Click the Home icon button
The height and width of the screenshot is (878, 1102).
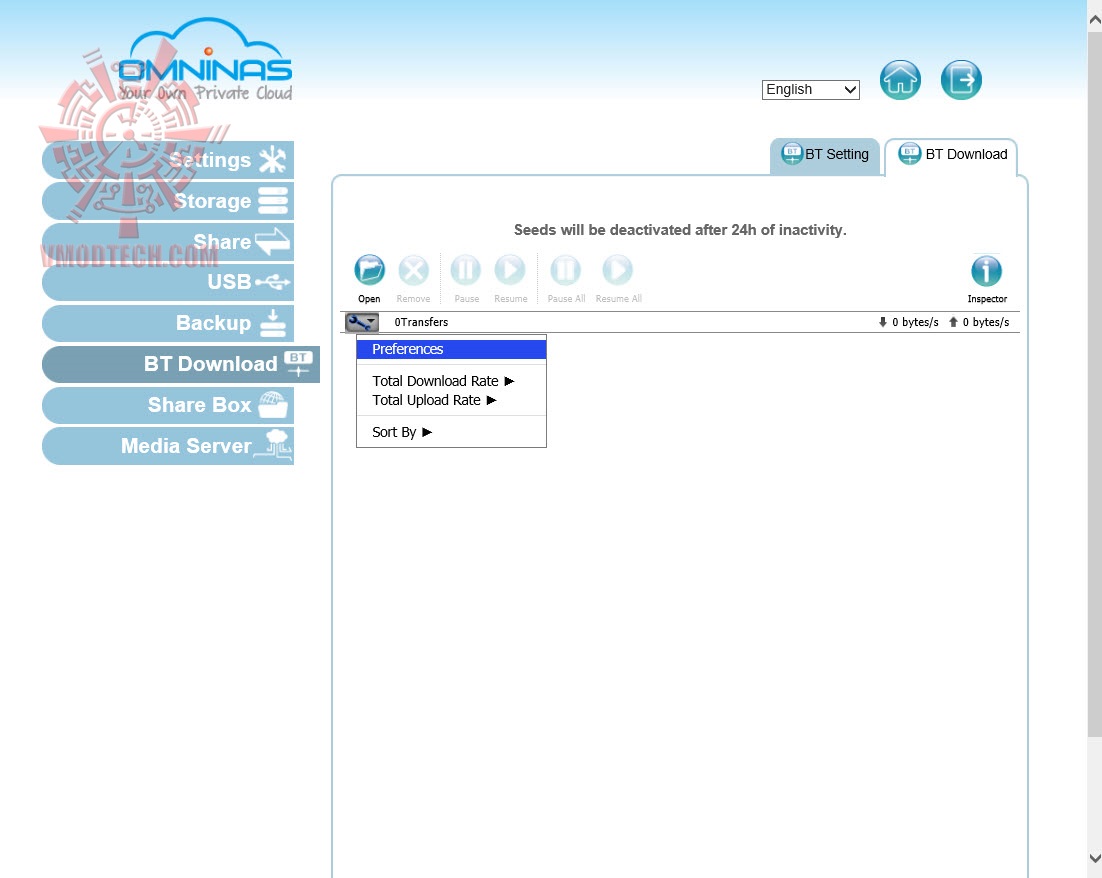[900, 80]
